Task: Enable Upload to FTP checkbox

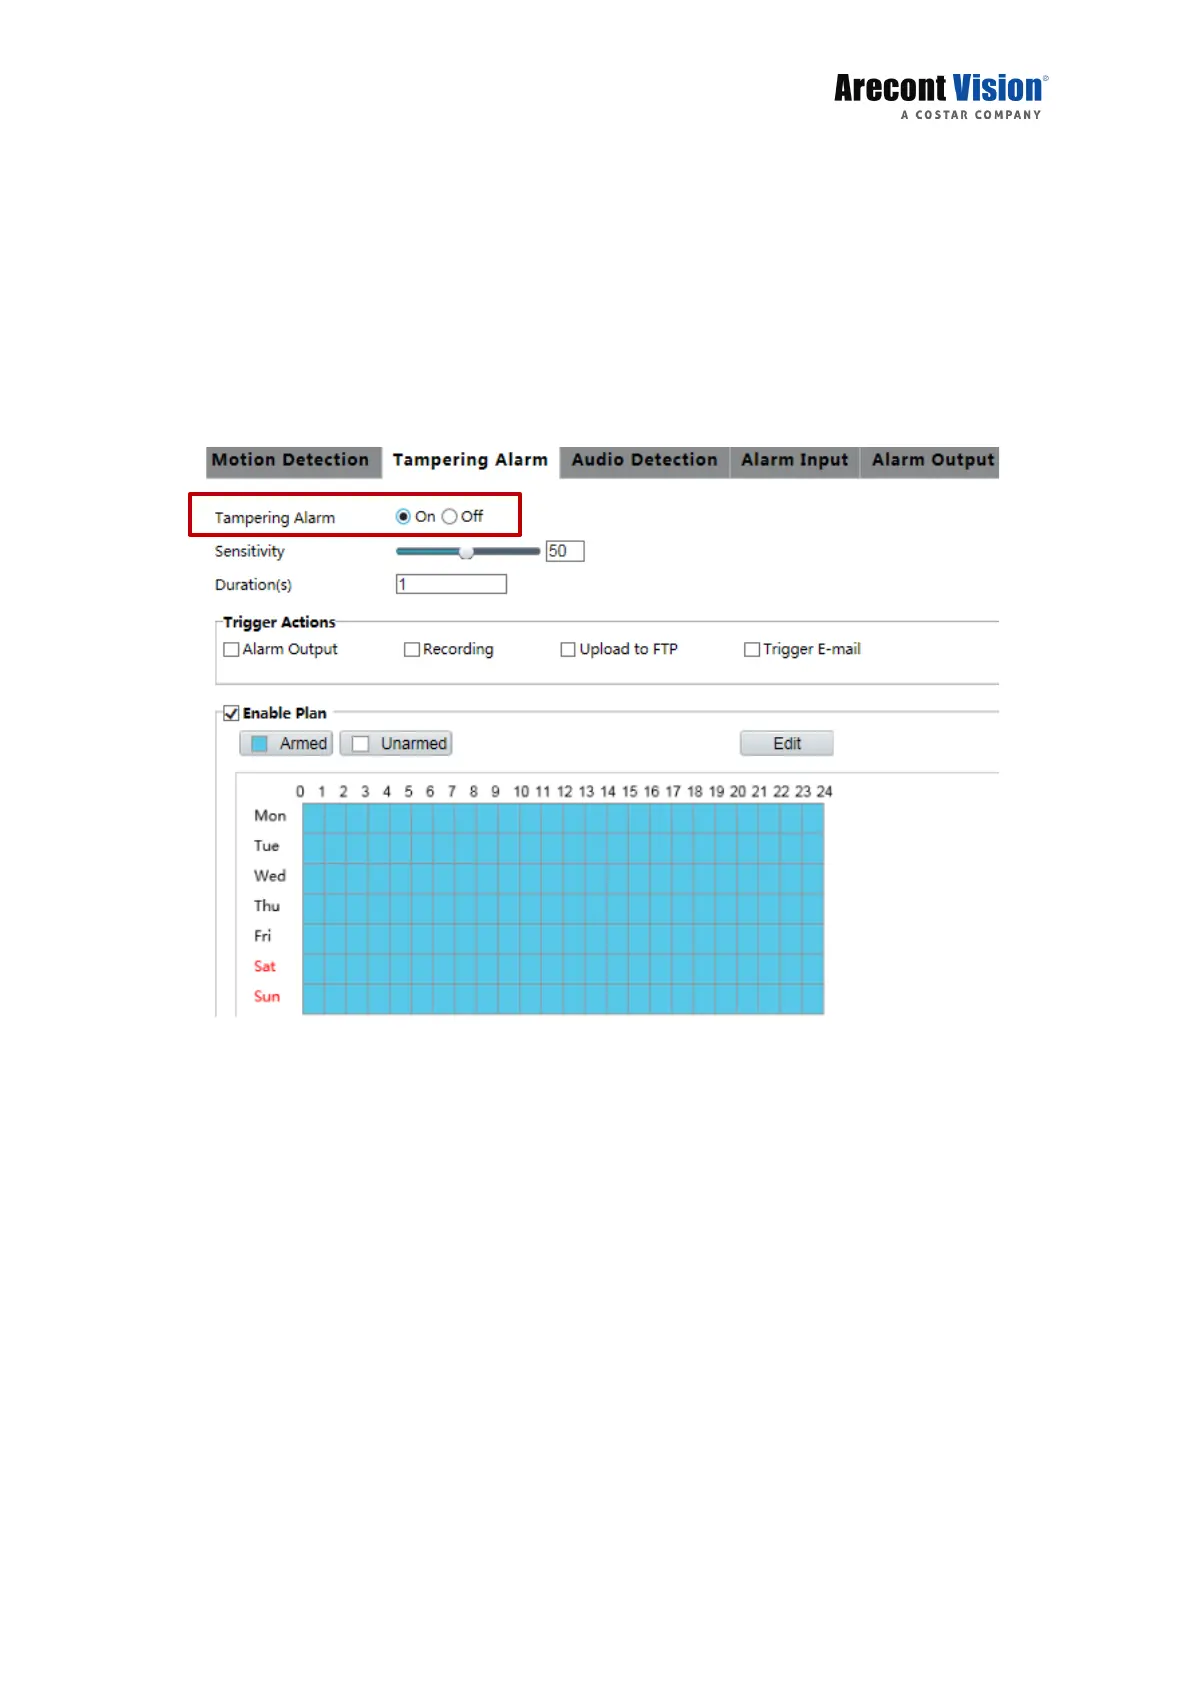Action: (568, 650)
